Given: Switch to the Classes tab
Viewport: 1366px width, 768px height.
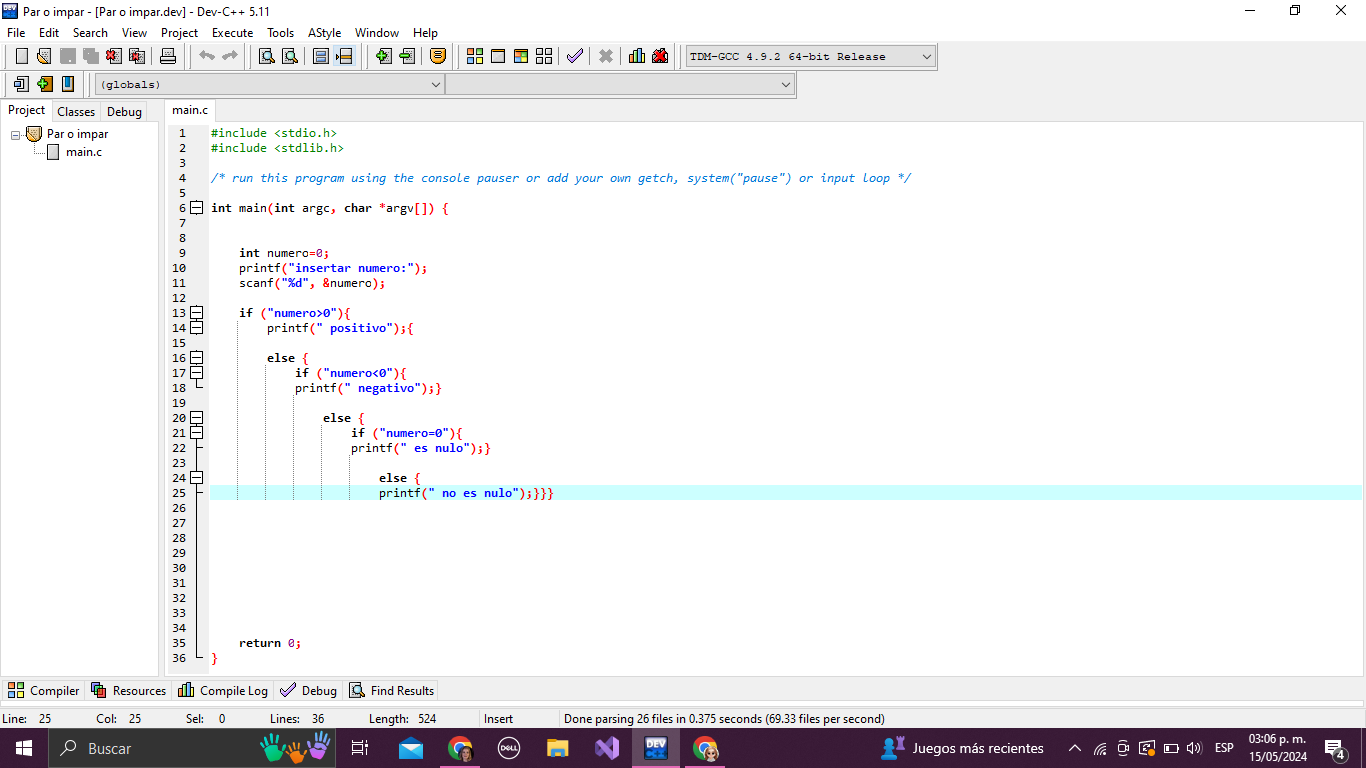Looking at the screenshot, I should click(76, 112).
